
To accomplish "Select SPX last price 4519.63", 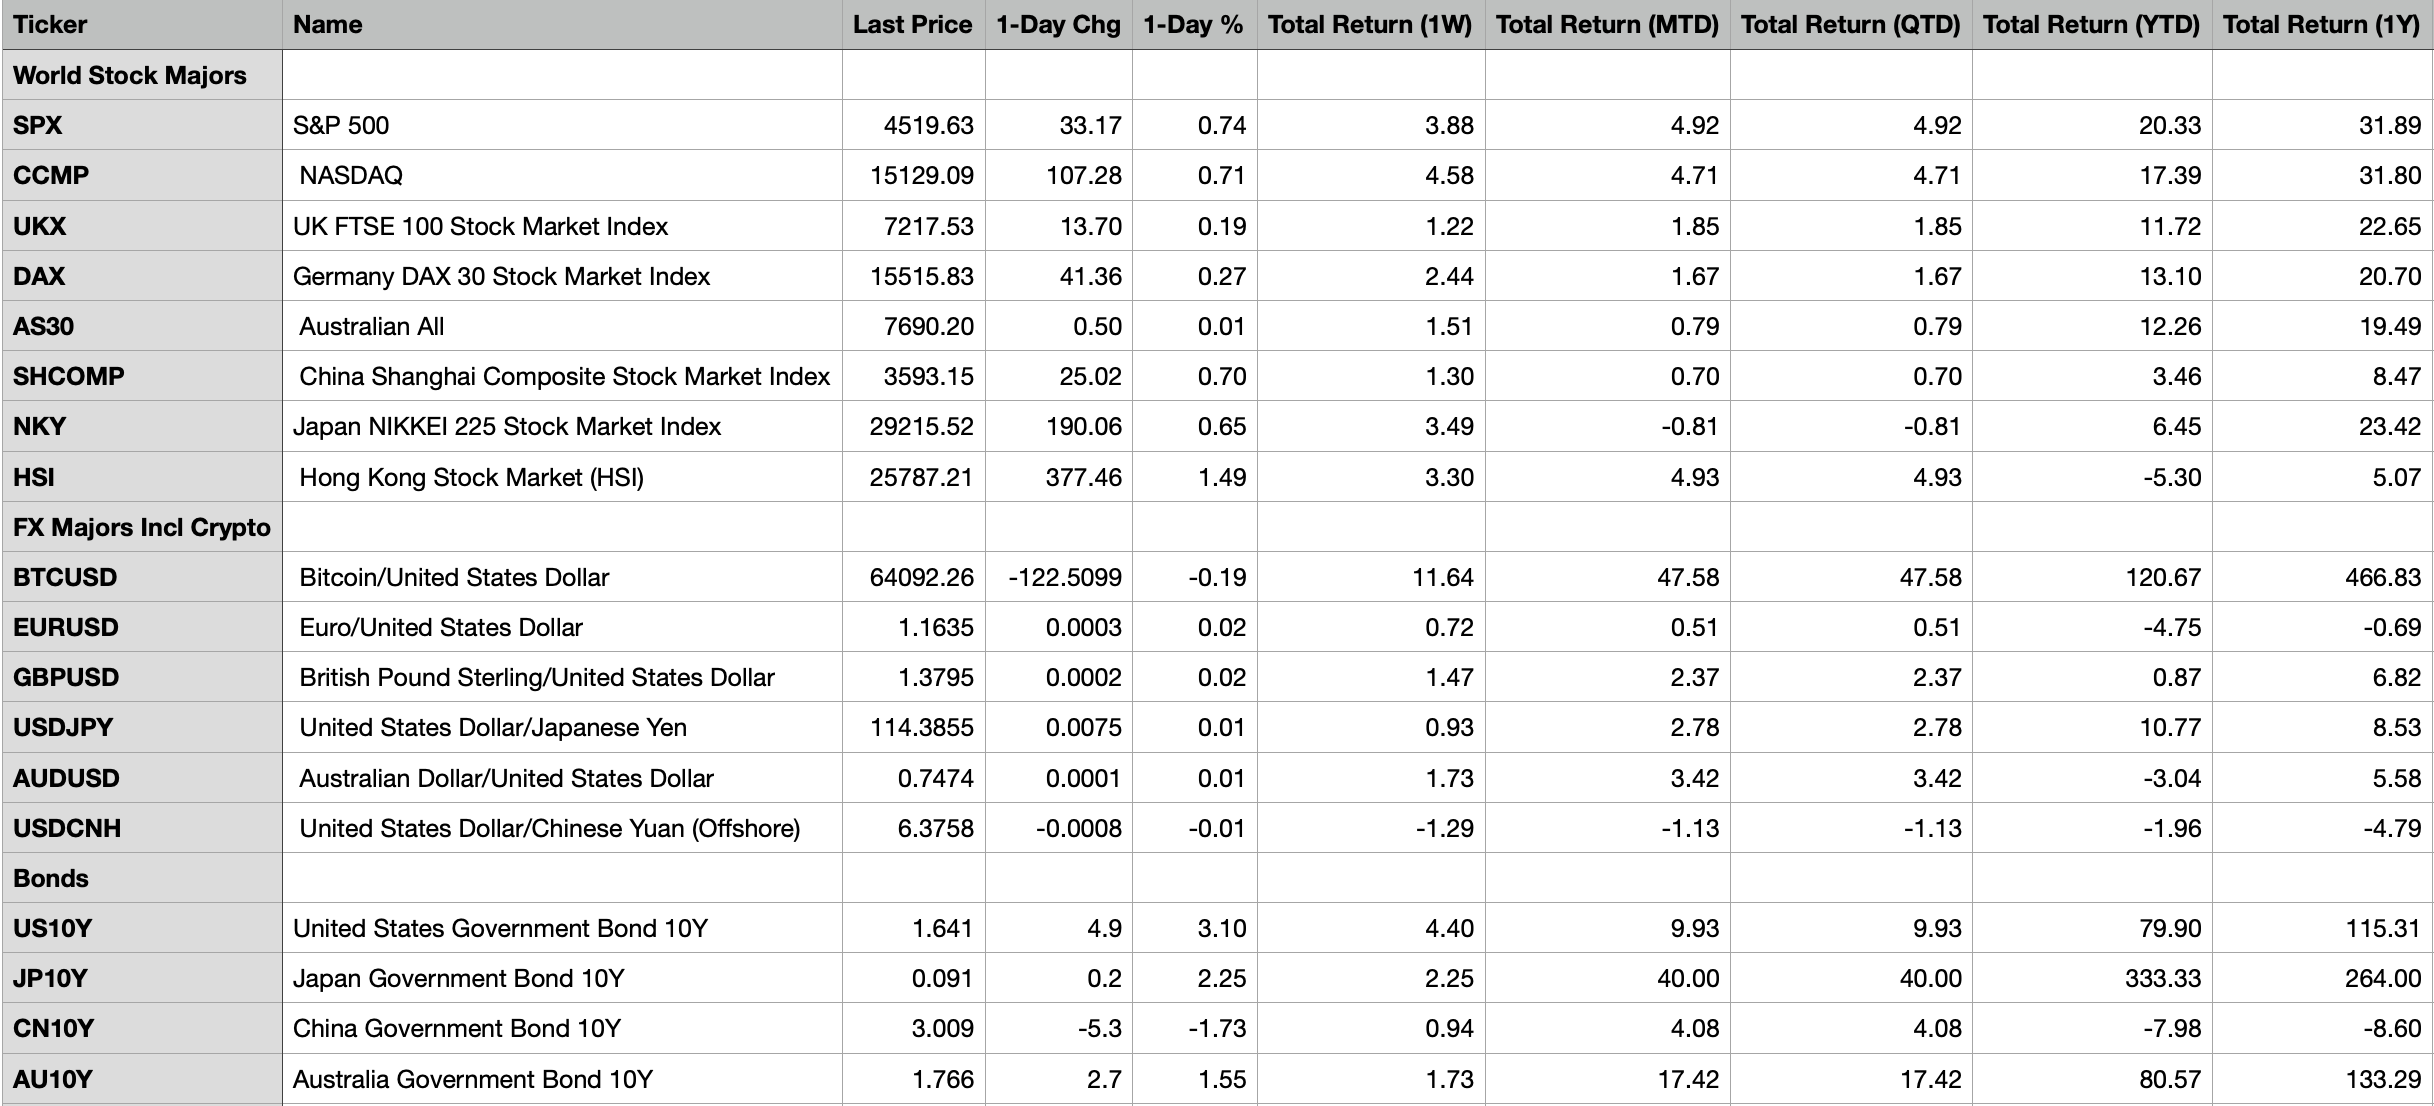I will (x=914, y=125).
